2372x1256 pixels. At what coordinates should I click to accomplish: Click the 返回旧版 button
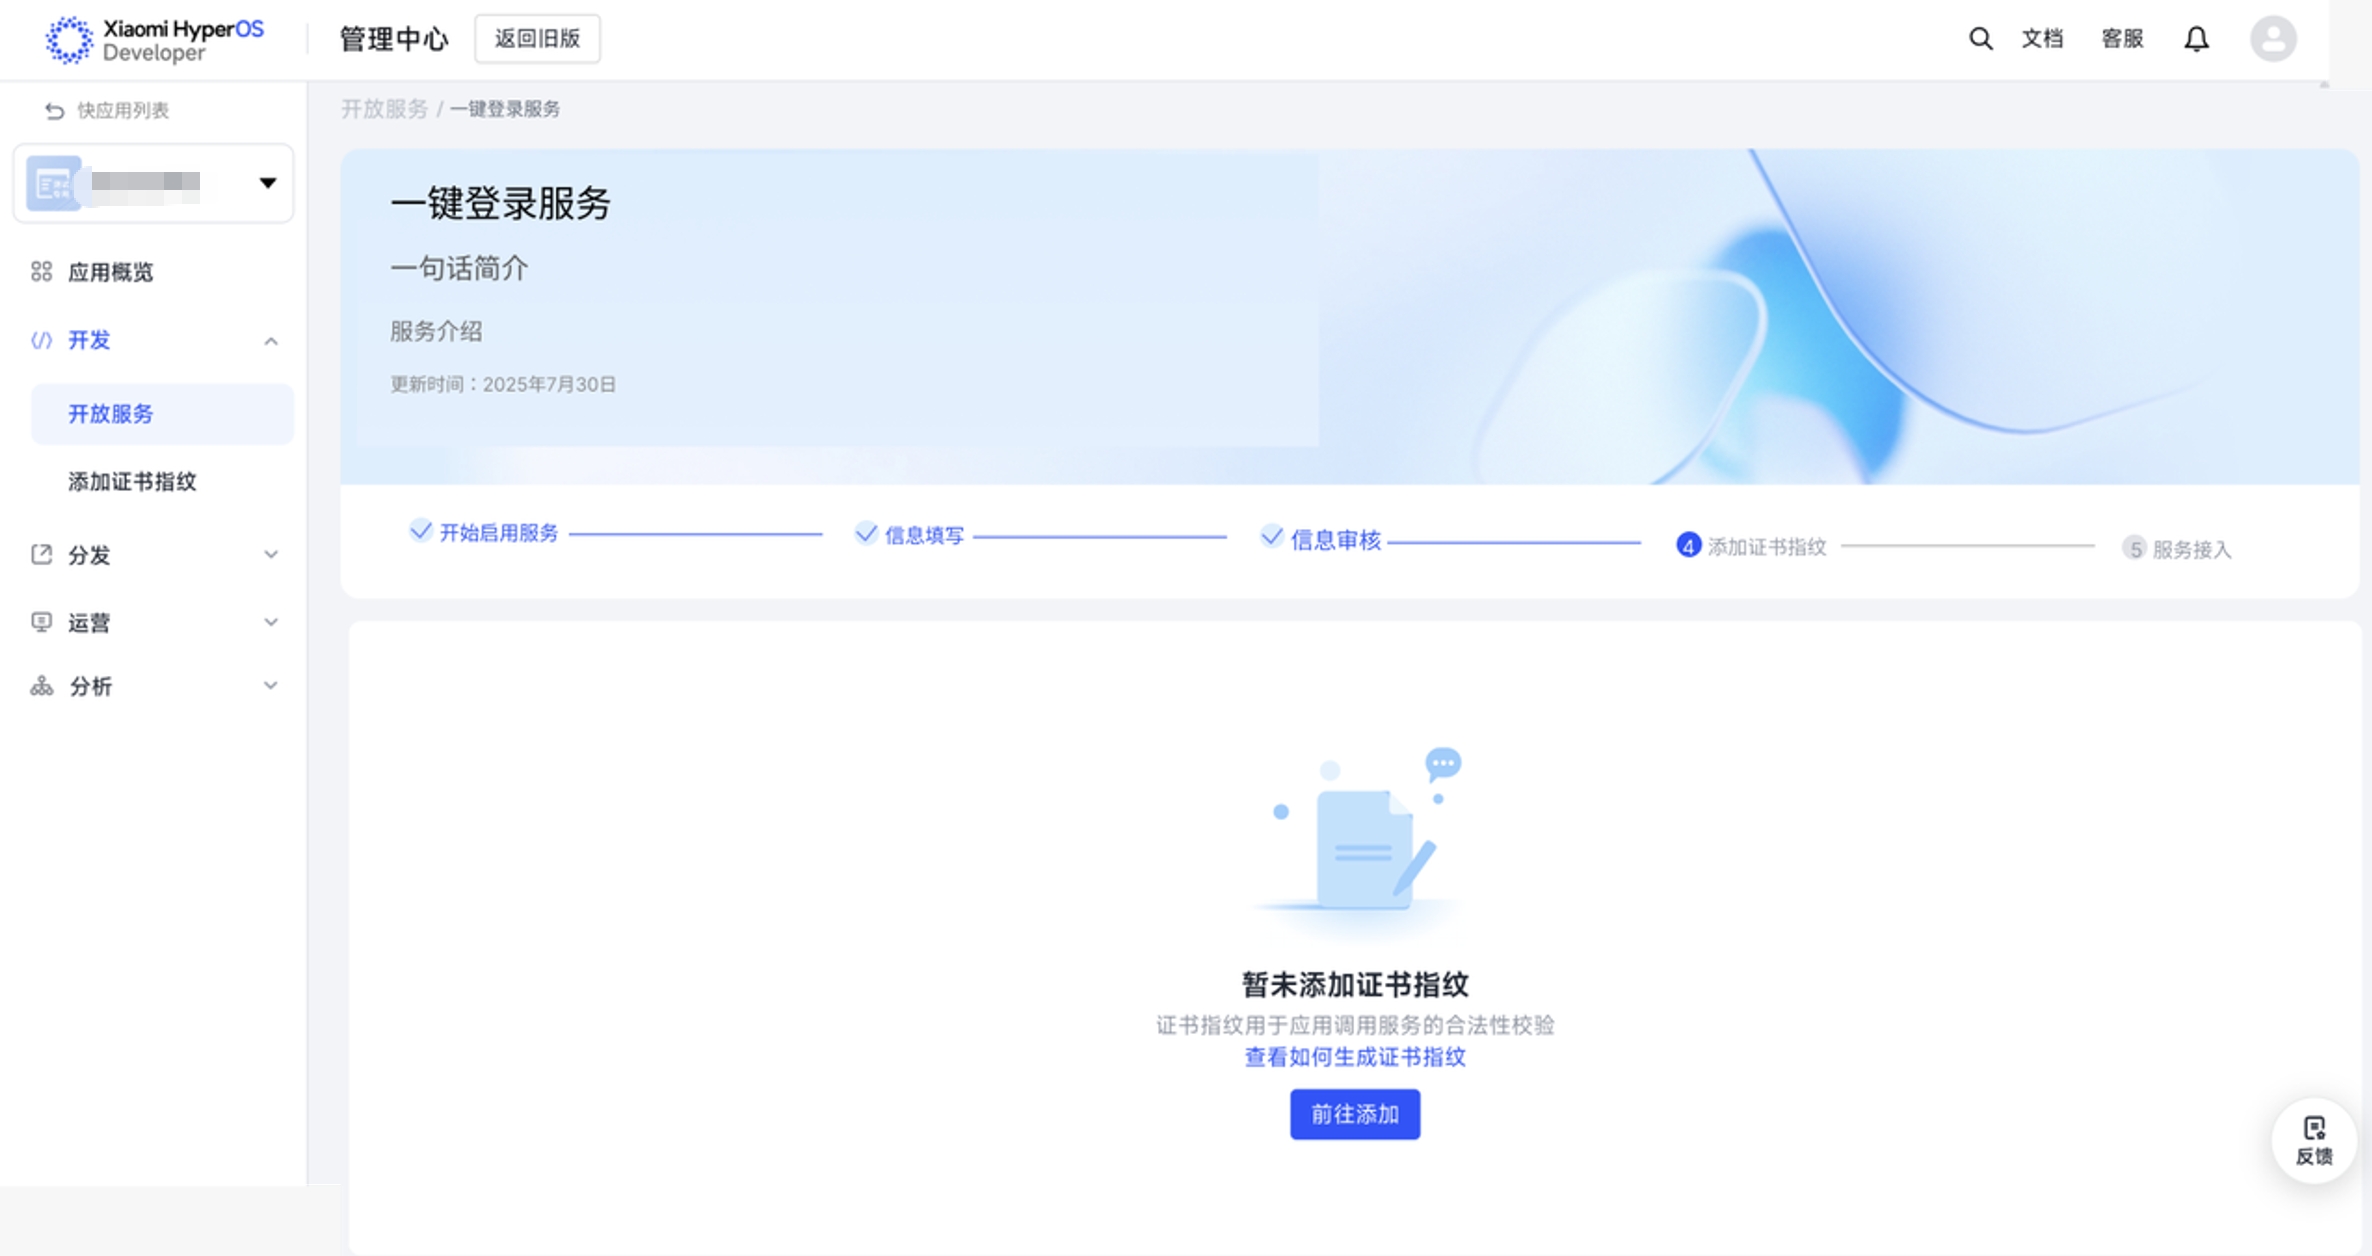tap(537, 39)
